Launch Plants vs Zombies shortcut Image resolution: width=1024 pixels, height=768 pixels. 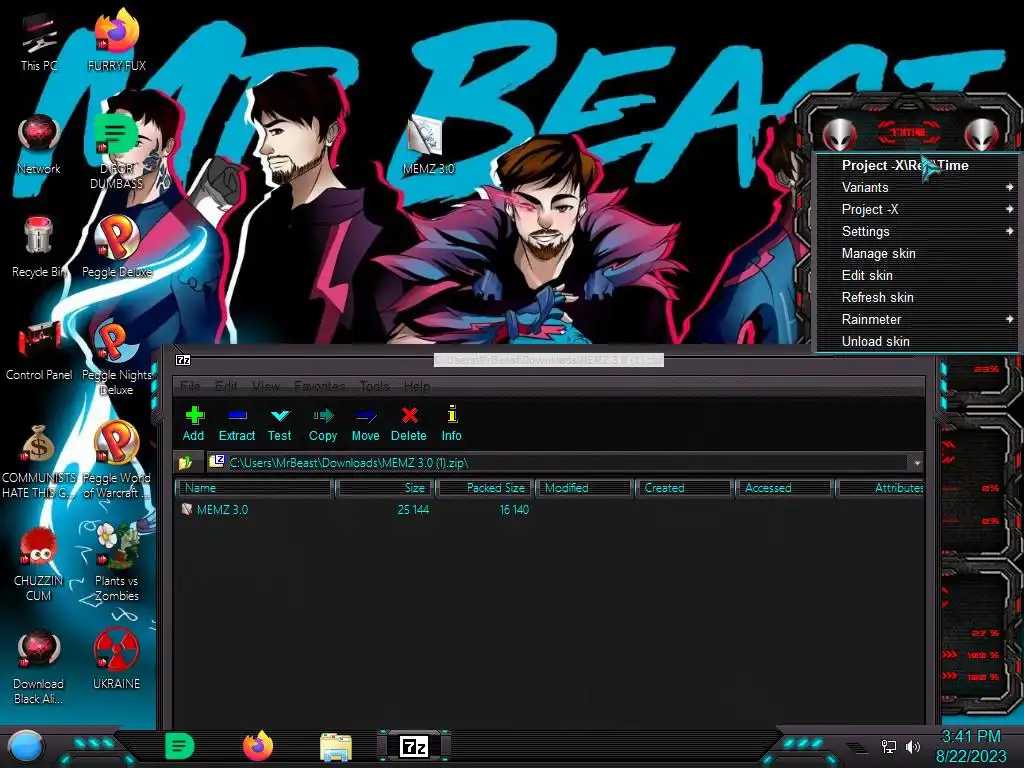tap(117, 563)
